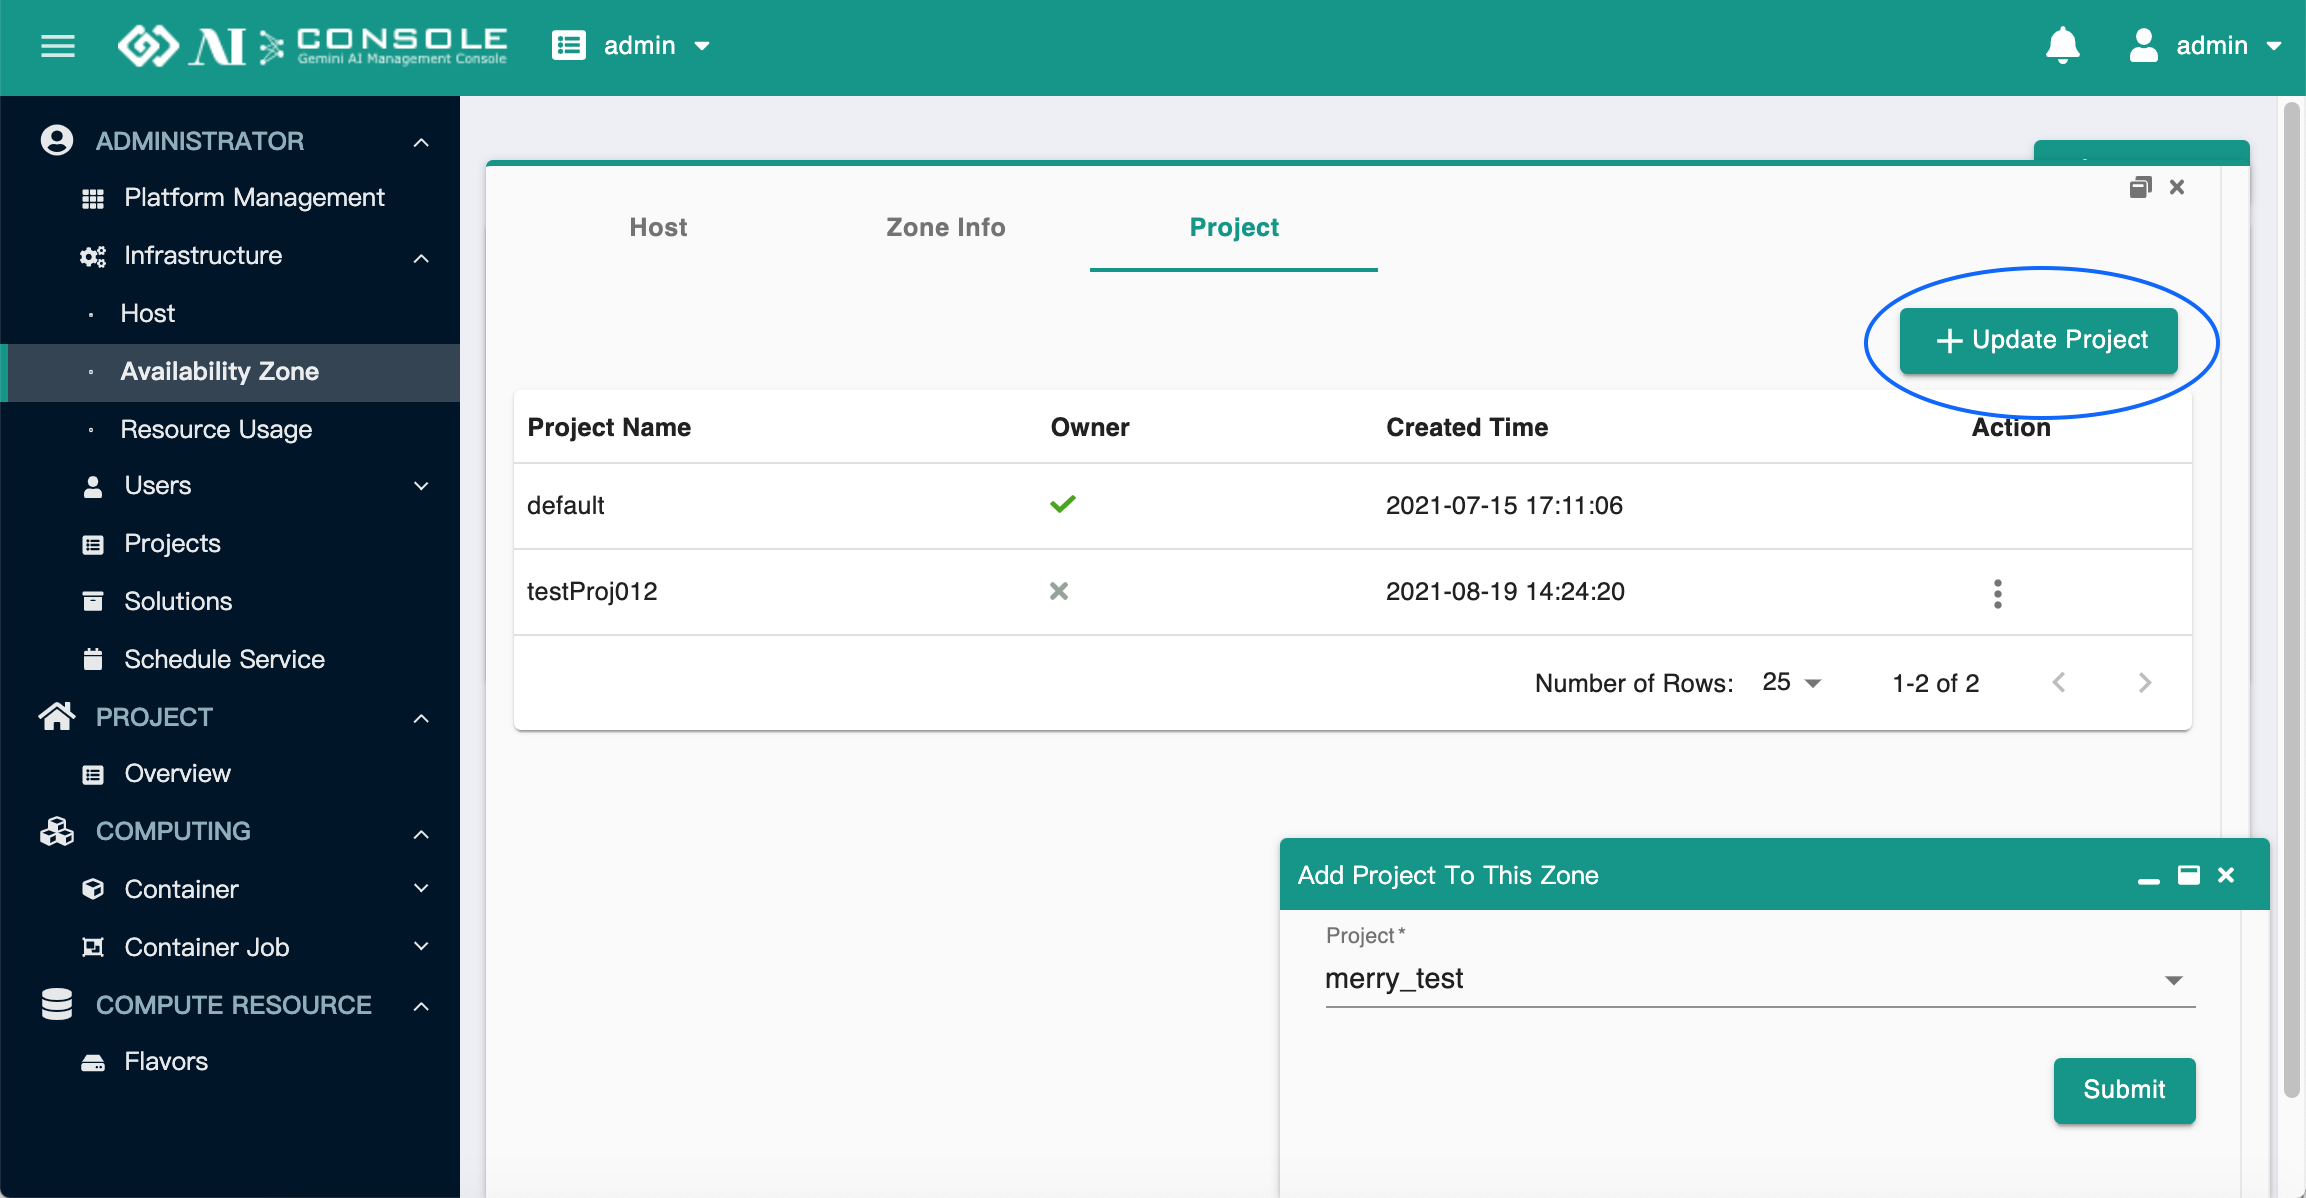The image size is (2306, 1198).
Task: Open the Project select dropdown merry_test
Action: click(1760, 979)
